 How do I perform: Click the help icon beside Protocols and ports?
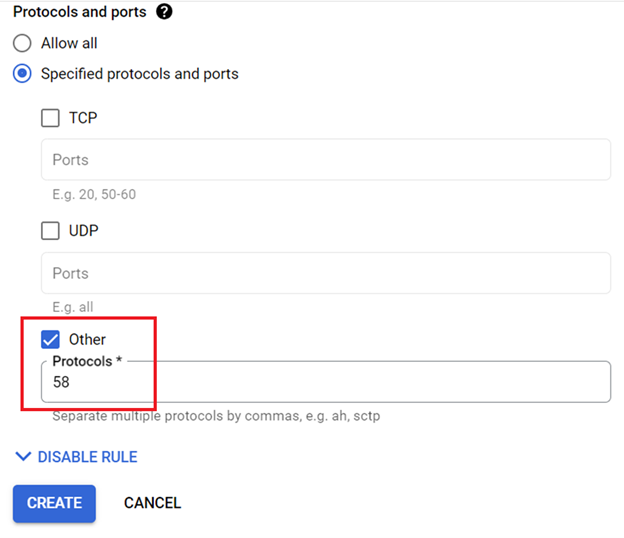(x=165, y=12)
